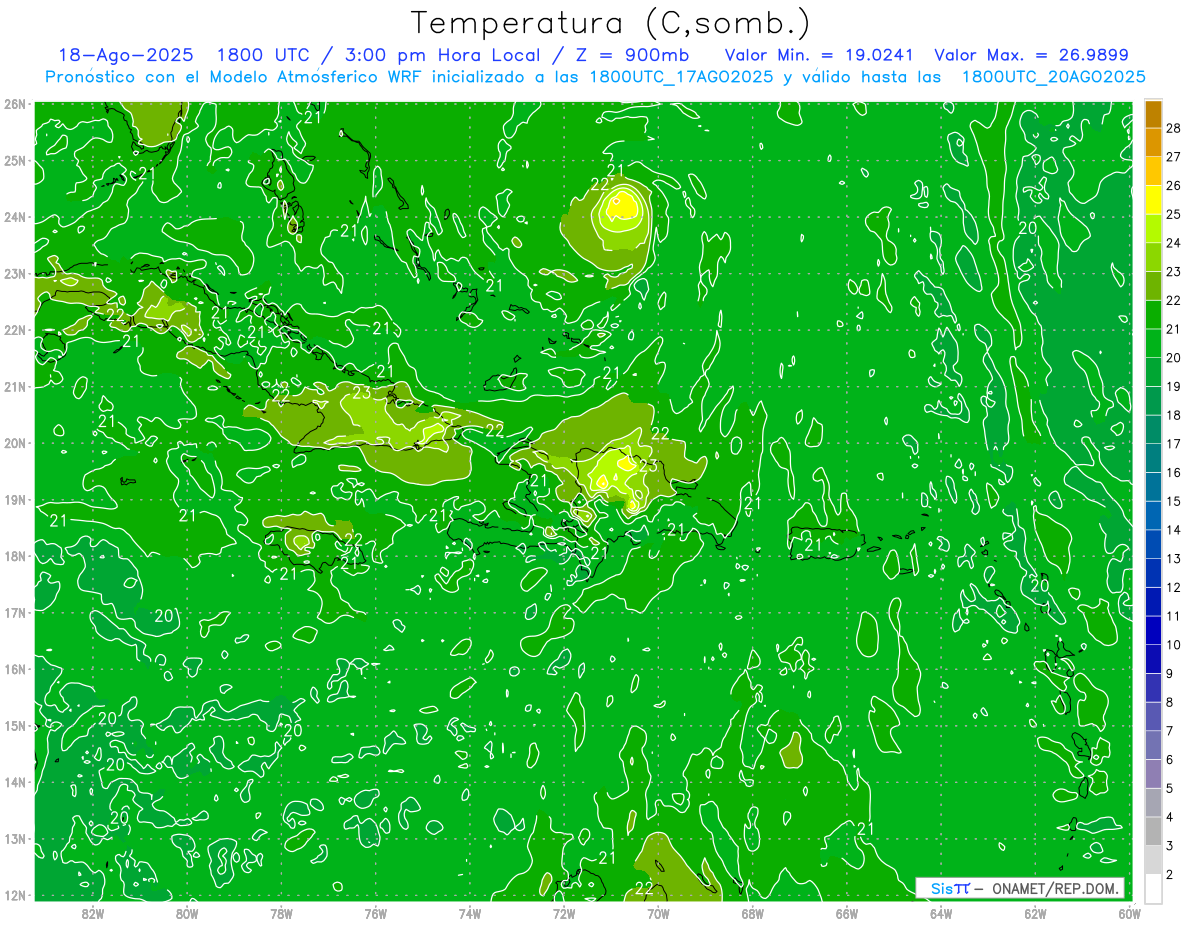
Task: Click the '12' colorbar value label
Action: (1173, 587)
